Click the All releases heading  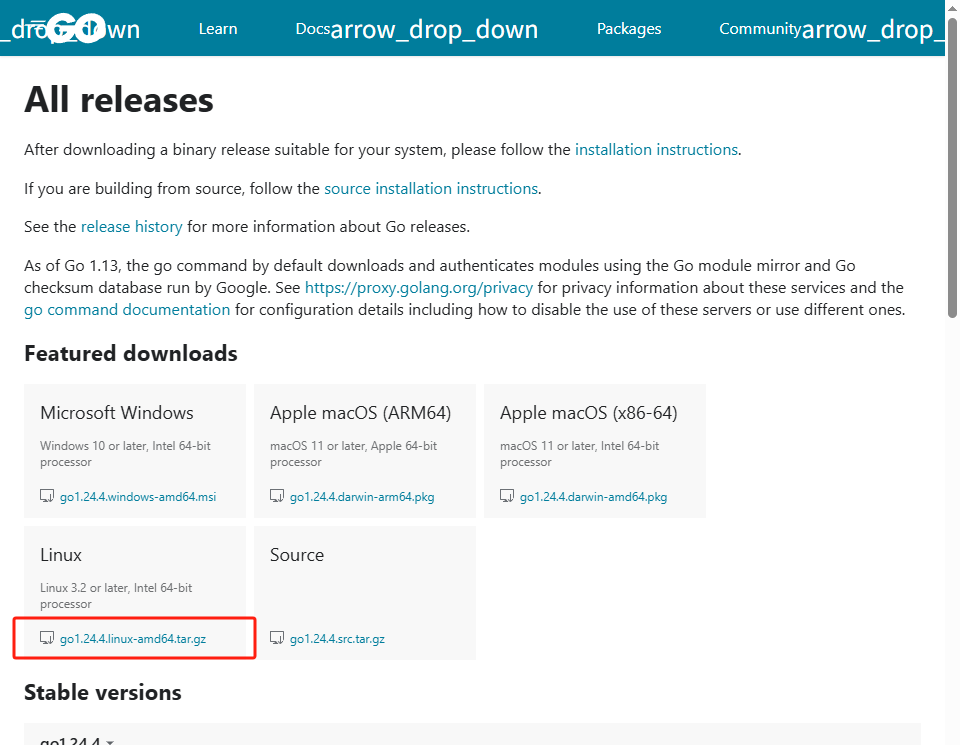click(119, 100)
